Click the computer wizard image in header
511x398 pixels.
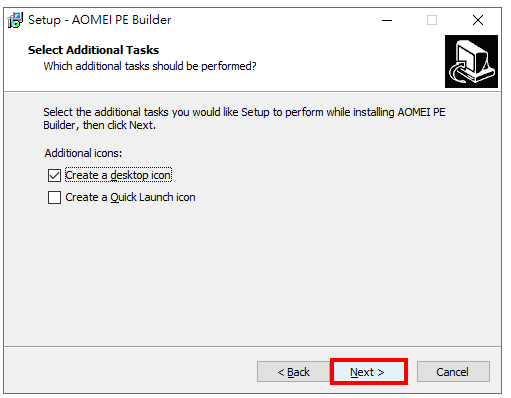click(x=471, y=61)
